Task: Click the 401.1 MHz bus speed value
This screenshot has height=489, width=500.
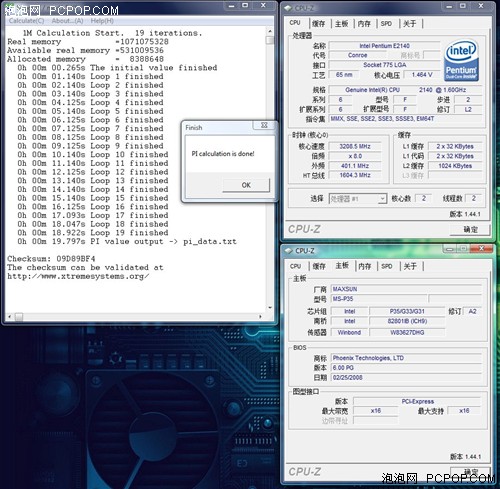Action: point(355,166)
